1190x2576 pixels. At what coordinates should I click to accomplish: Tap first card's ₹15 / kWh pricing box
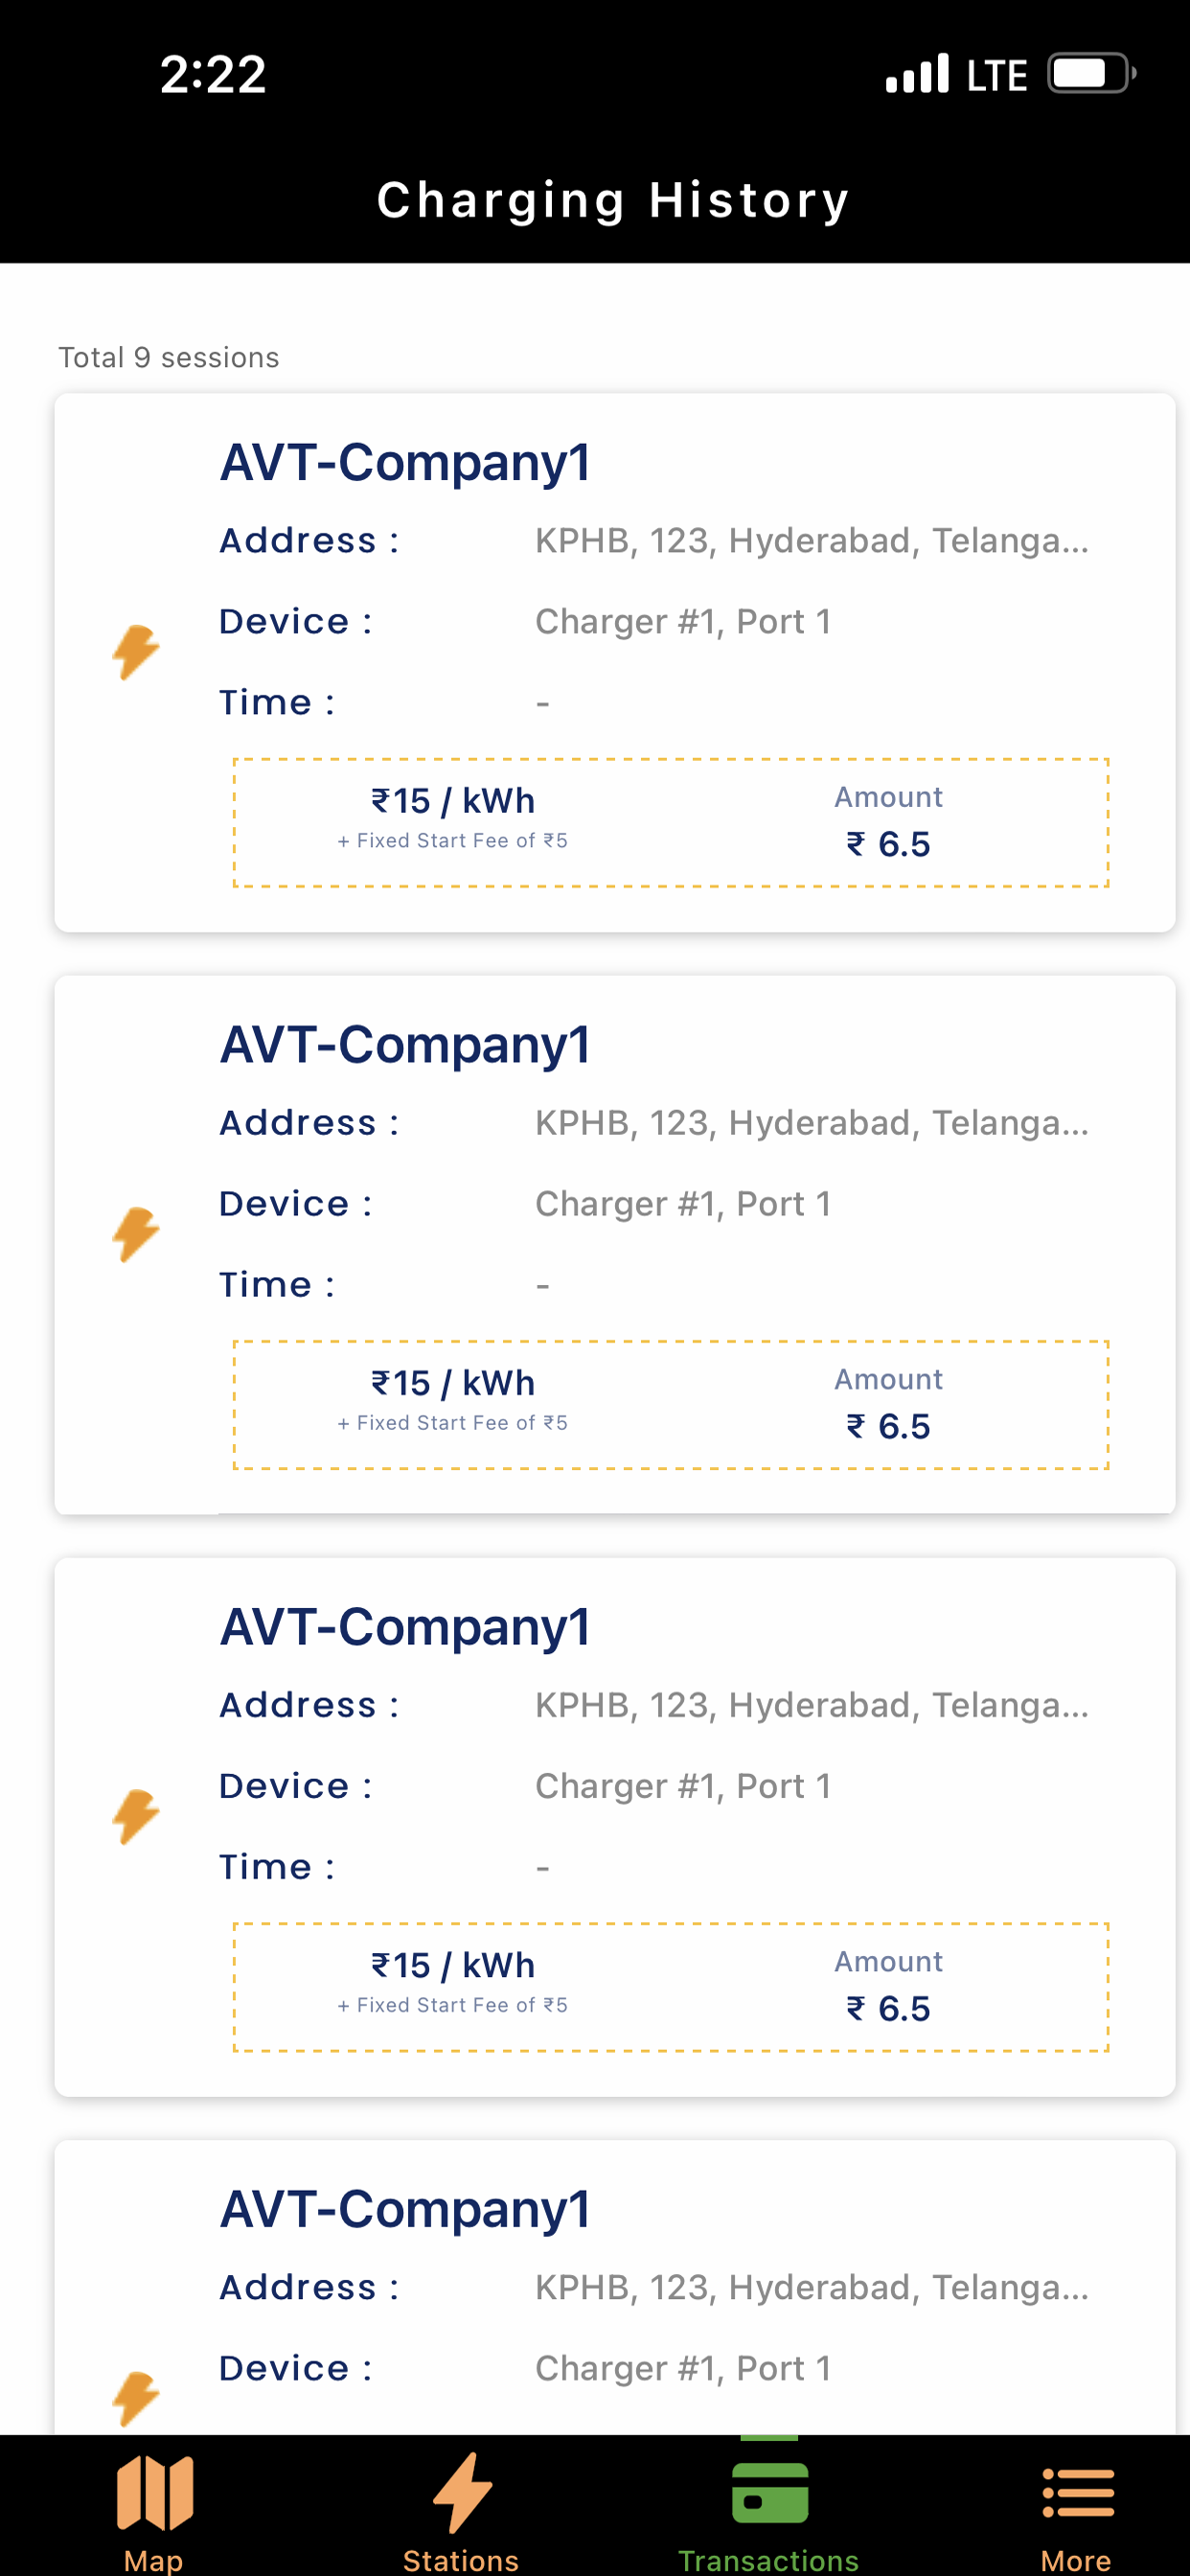453,816
